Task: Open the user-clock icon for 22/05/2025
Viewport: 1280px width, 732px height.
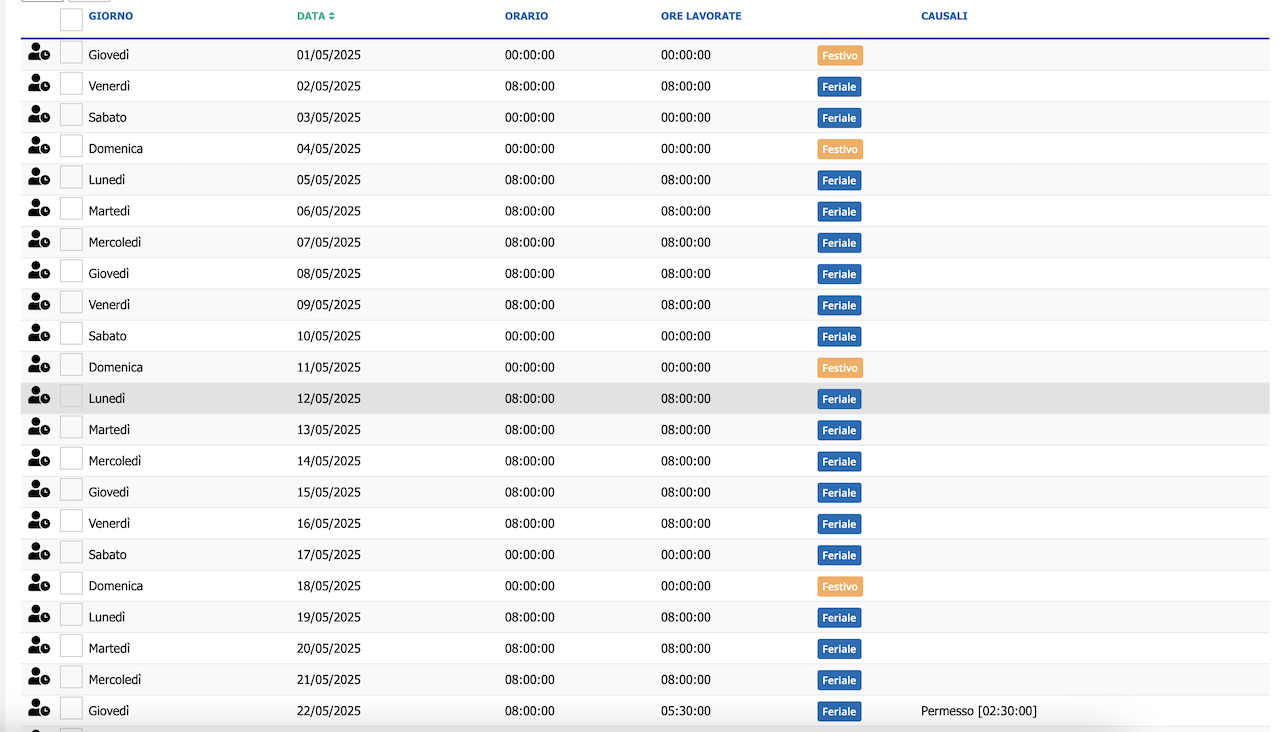Action: pyautogui.click(x=39, y=708)
